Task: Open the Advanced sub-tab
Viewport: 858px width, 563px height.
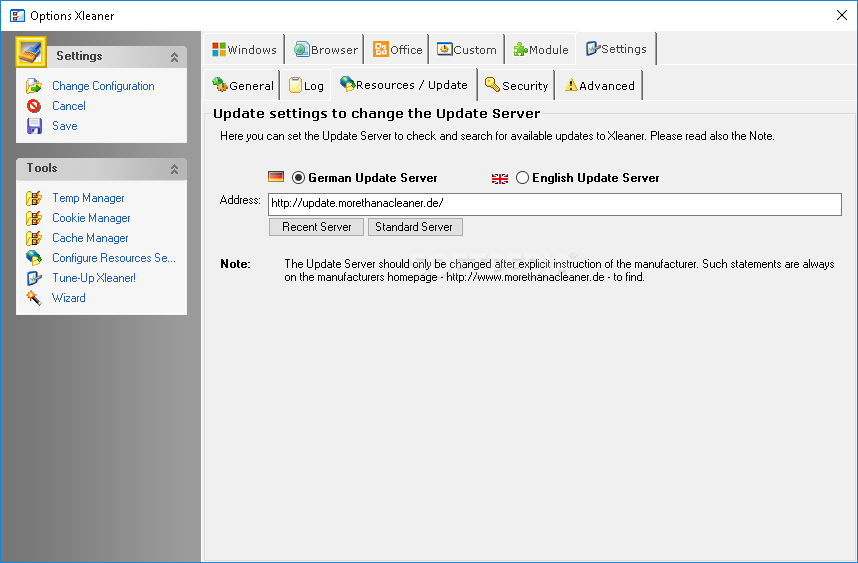Action: pyautogui.click(x=599, y=85)
